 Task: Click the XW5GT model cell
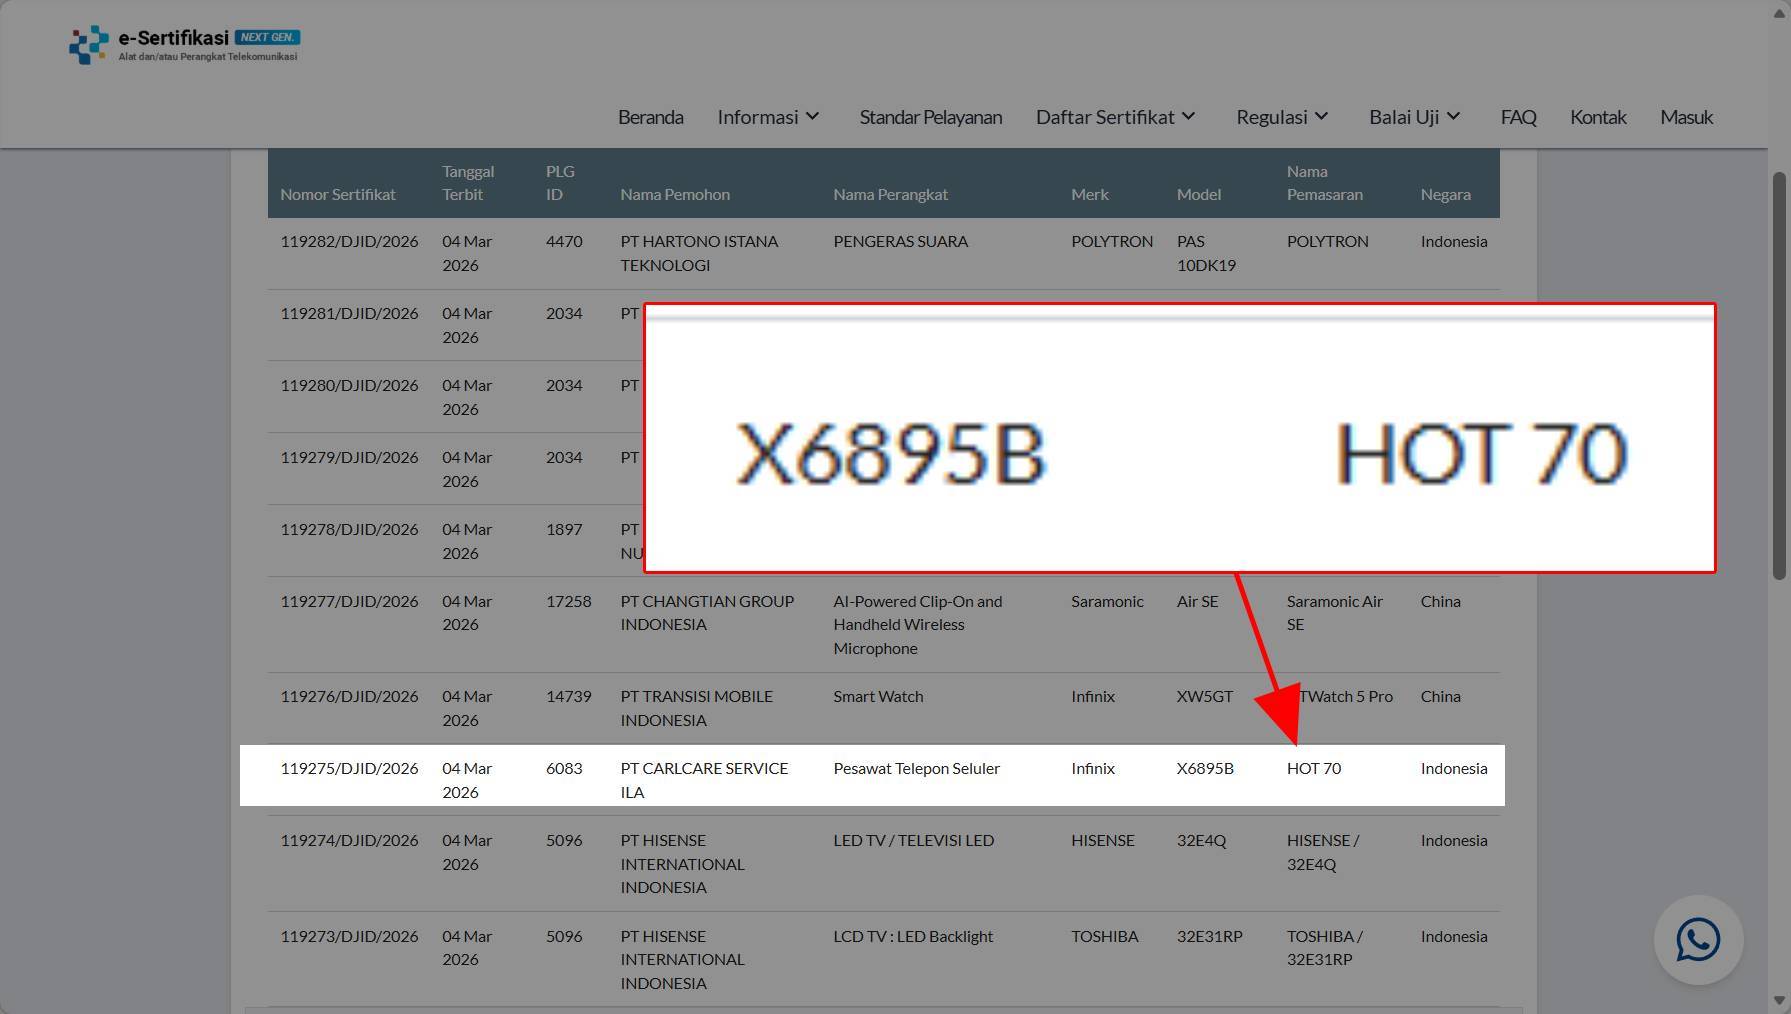tap(1205, 696)
